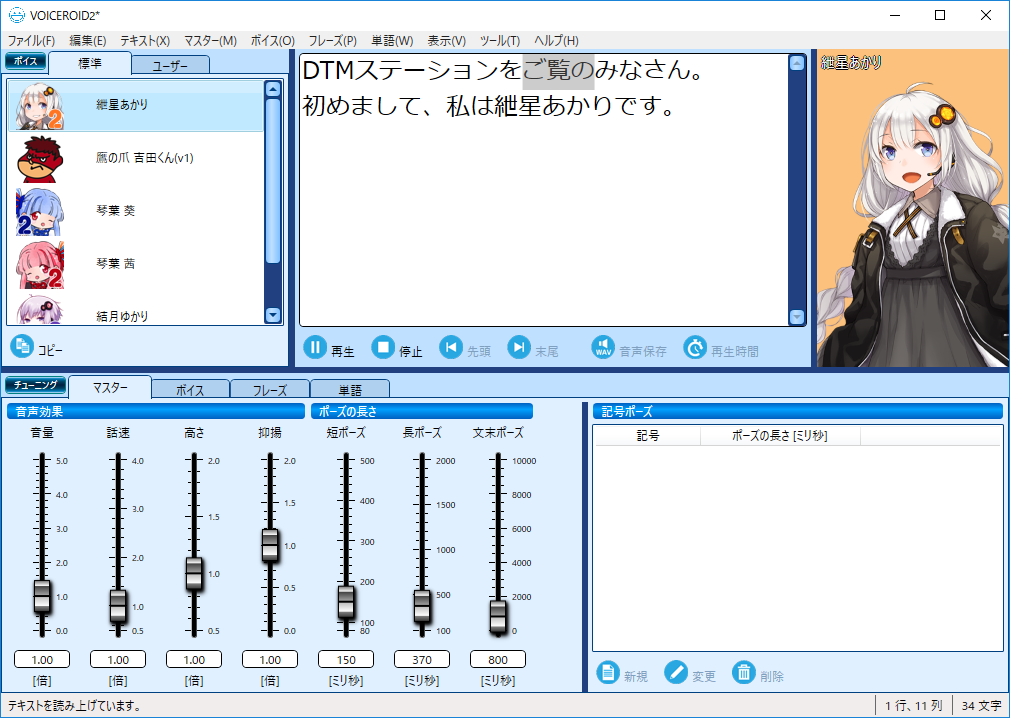Switch to マスター tuning tab
The image size is (1010, 718).
pyautogui.click(x=110, y=388)
